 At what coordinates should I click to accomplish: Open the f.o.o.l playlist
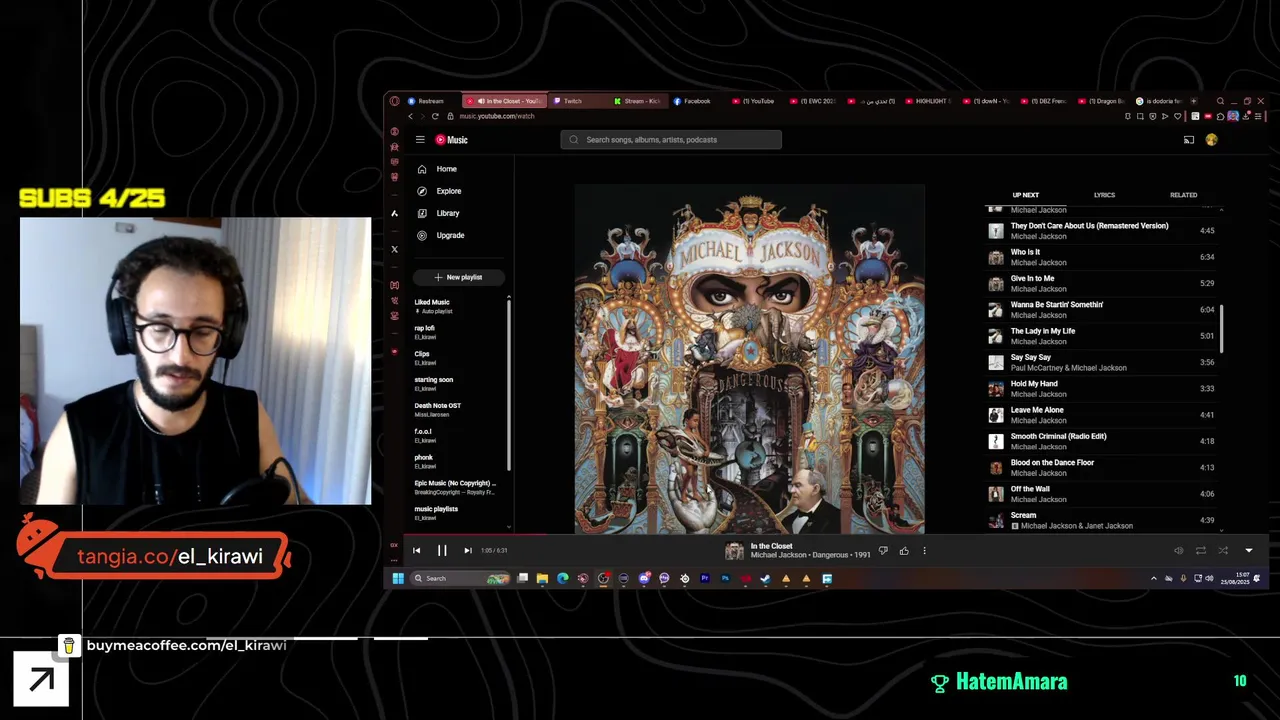[458, 435]
